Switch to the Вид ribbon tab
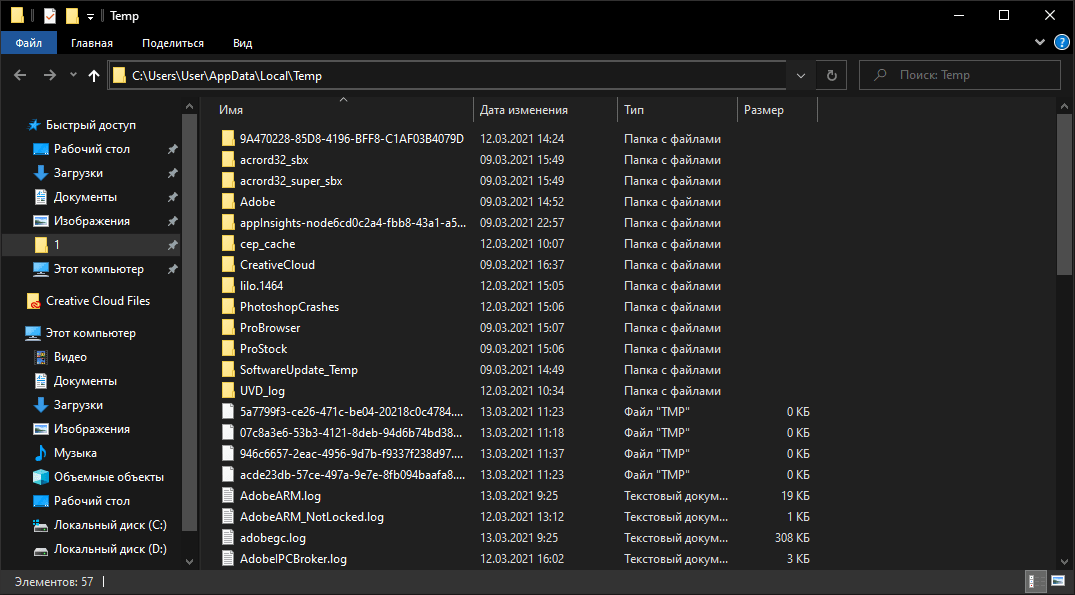Screen dimensions: 1075x595 [242, 43]
